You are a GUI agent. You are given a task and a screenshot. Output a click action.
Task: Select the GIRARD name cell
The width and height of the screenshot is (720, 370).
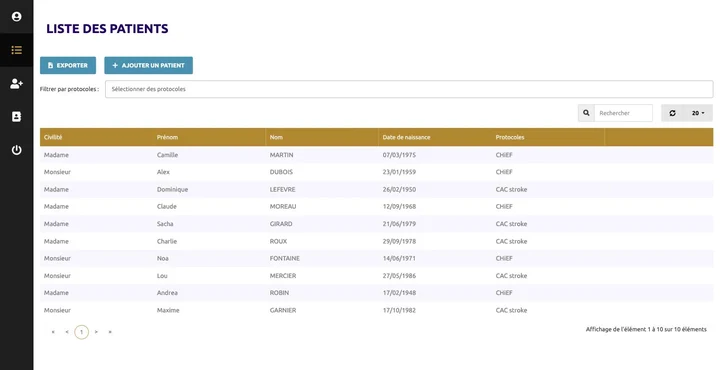click(x=281, y=224)
